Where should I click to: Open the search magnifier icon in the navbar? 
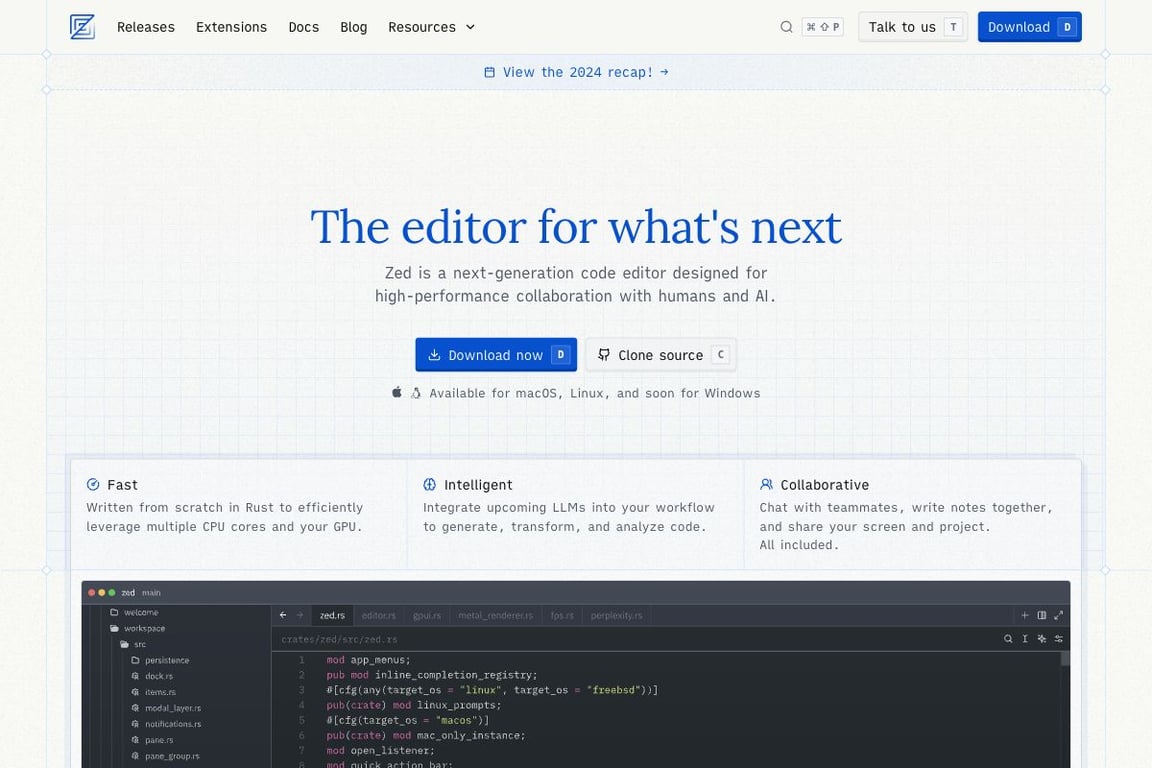coord(786,27)
